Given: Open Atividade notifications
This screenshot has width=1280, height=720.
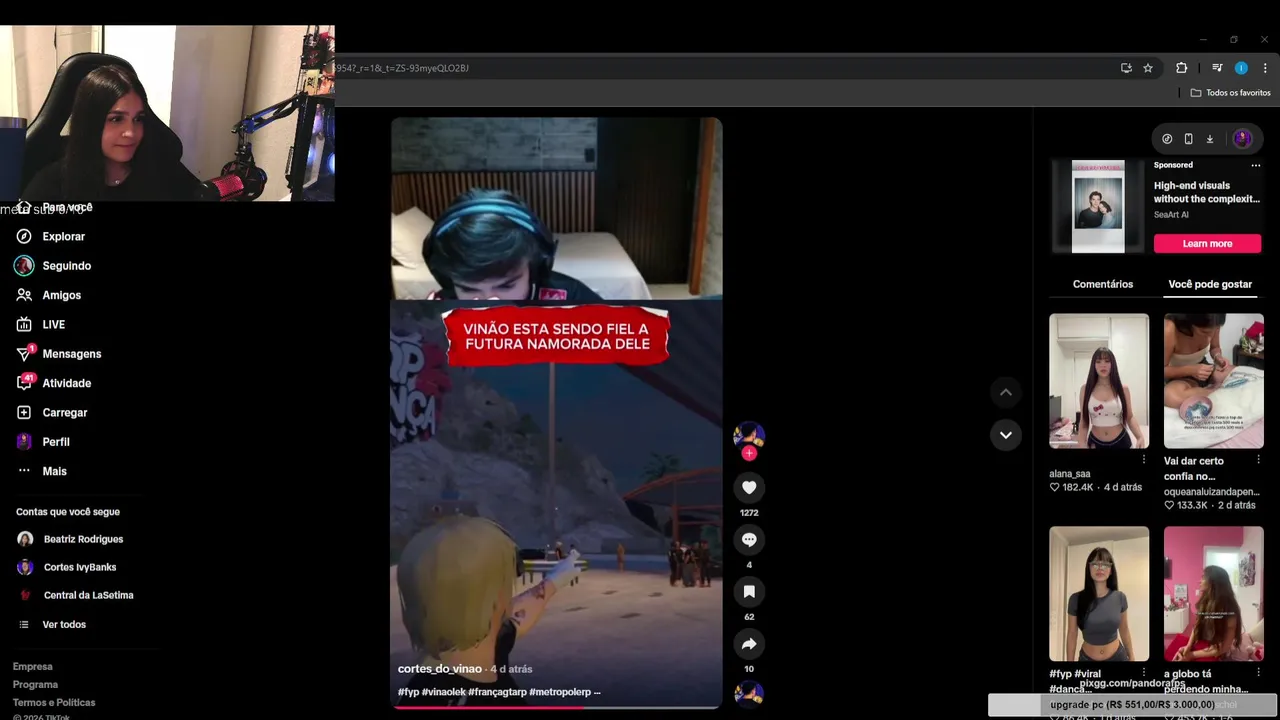Looking at the screenshot, I should (53, 383).
